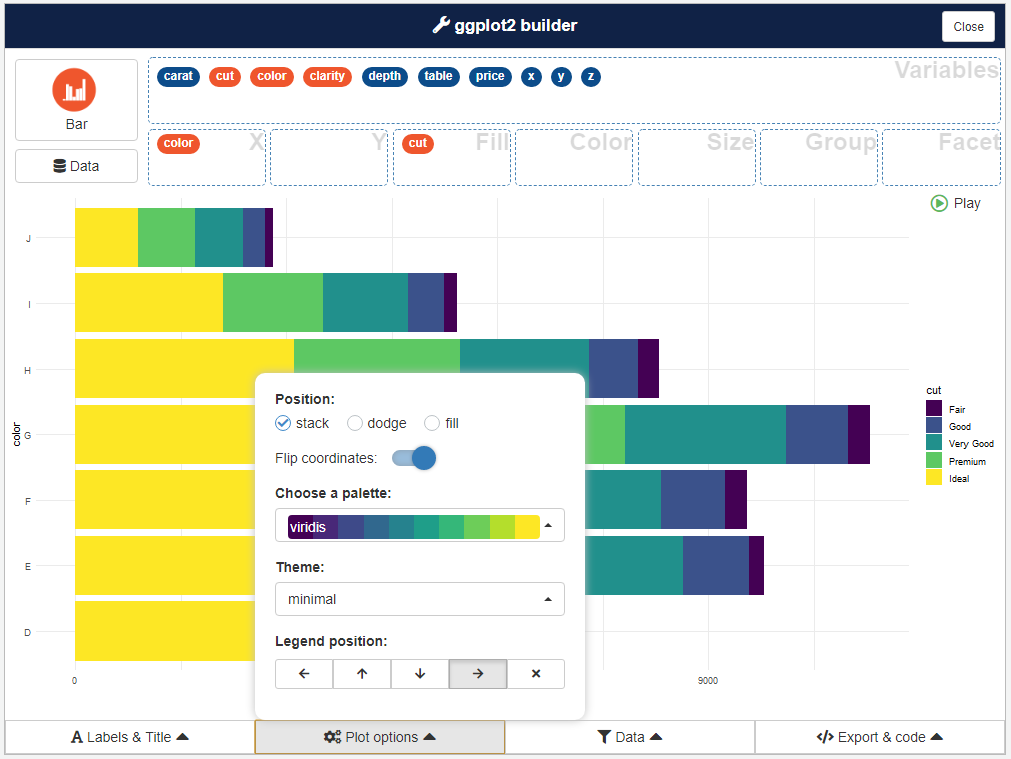Set legend position to top arrow

point(362,674)
